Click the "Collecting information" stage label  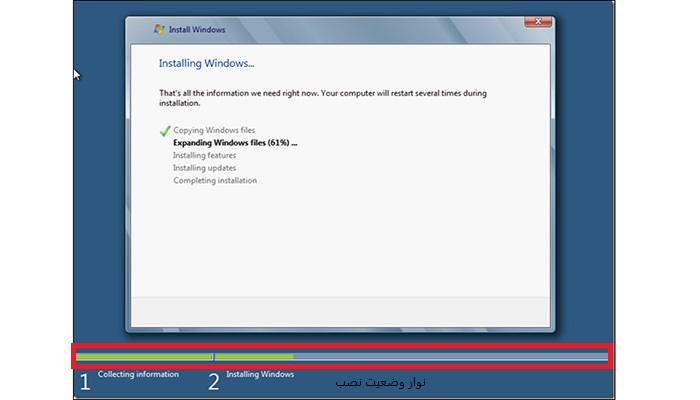click(138, 375)
